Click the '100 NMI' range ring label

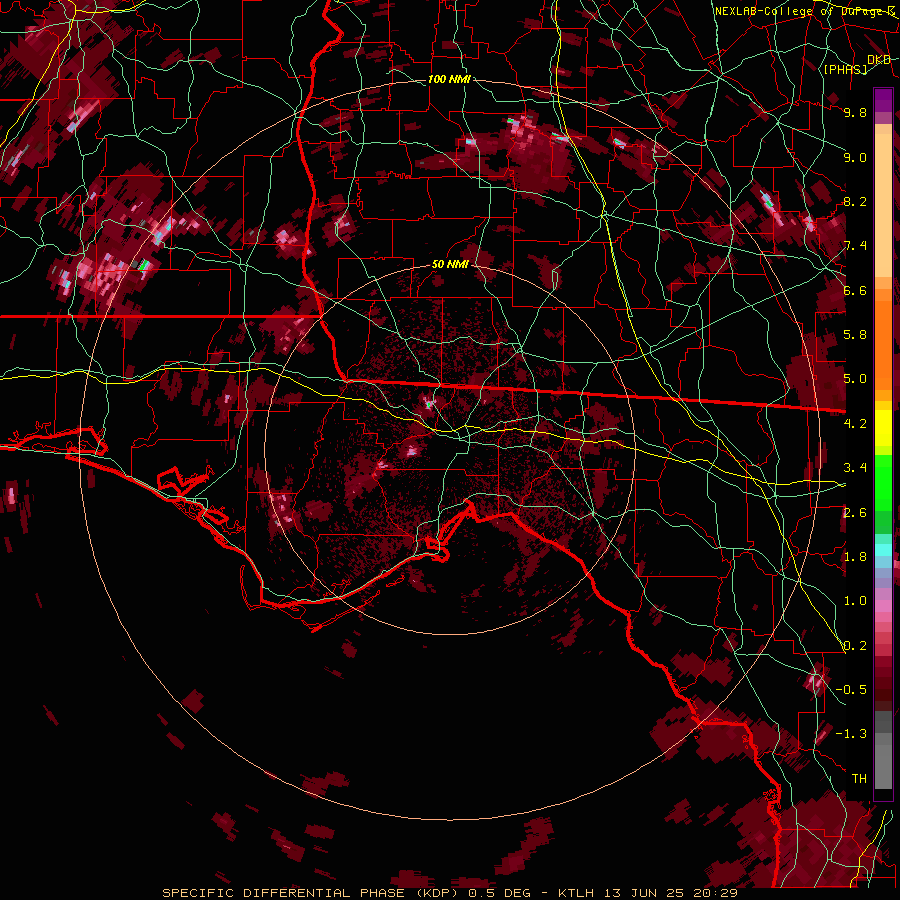(449, 79)
